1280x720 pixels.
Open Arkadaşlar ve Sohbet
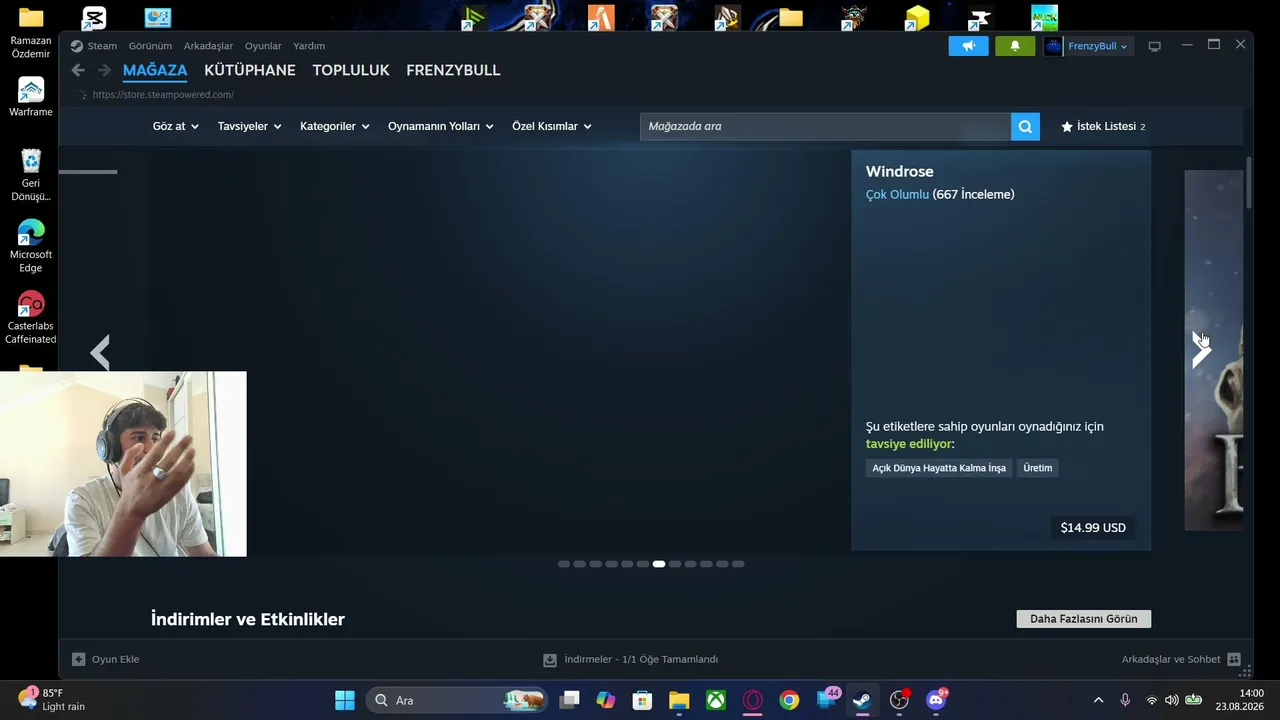tap(1171, 660)
